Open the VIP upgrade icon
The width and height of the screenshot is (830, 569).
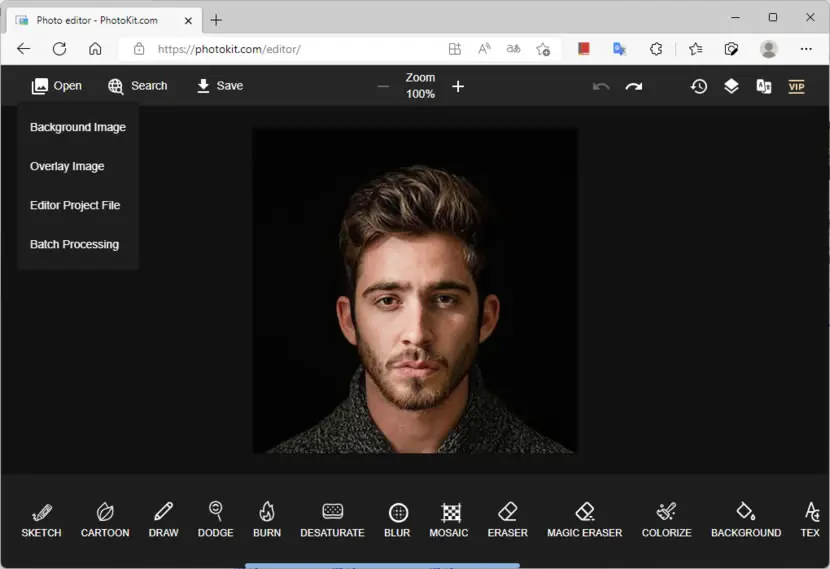796,86
